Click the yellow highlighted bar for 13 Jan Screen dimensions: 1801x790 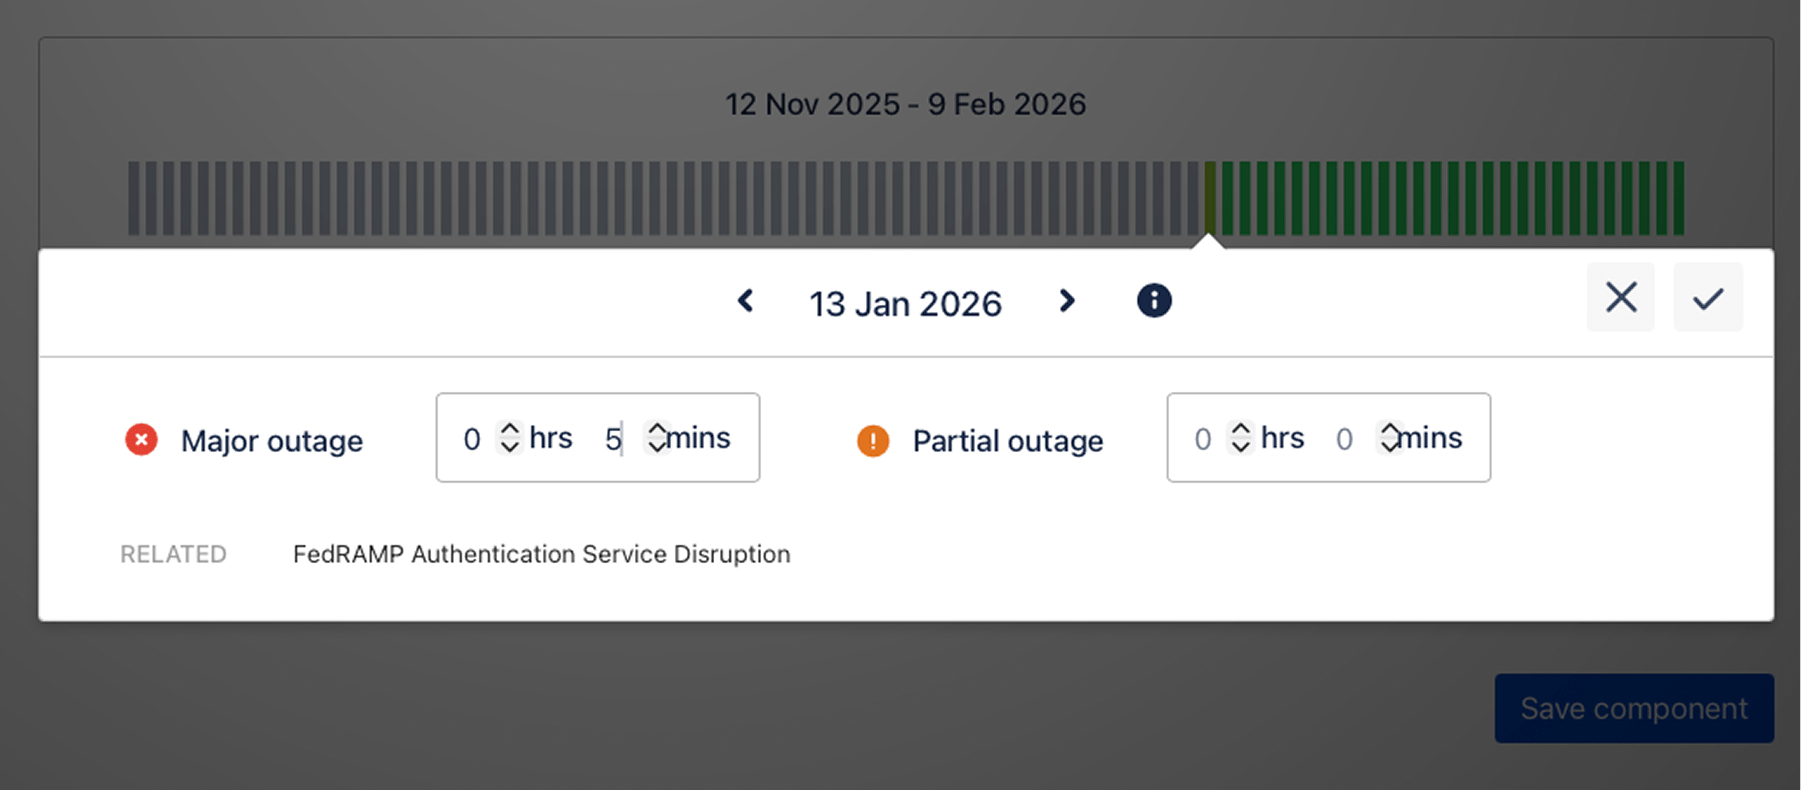point(1212,197)
